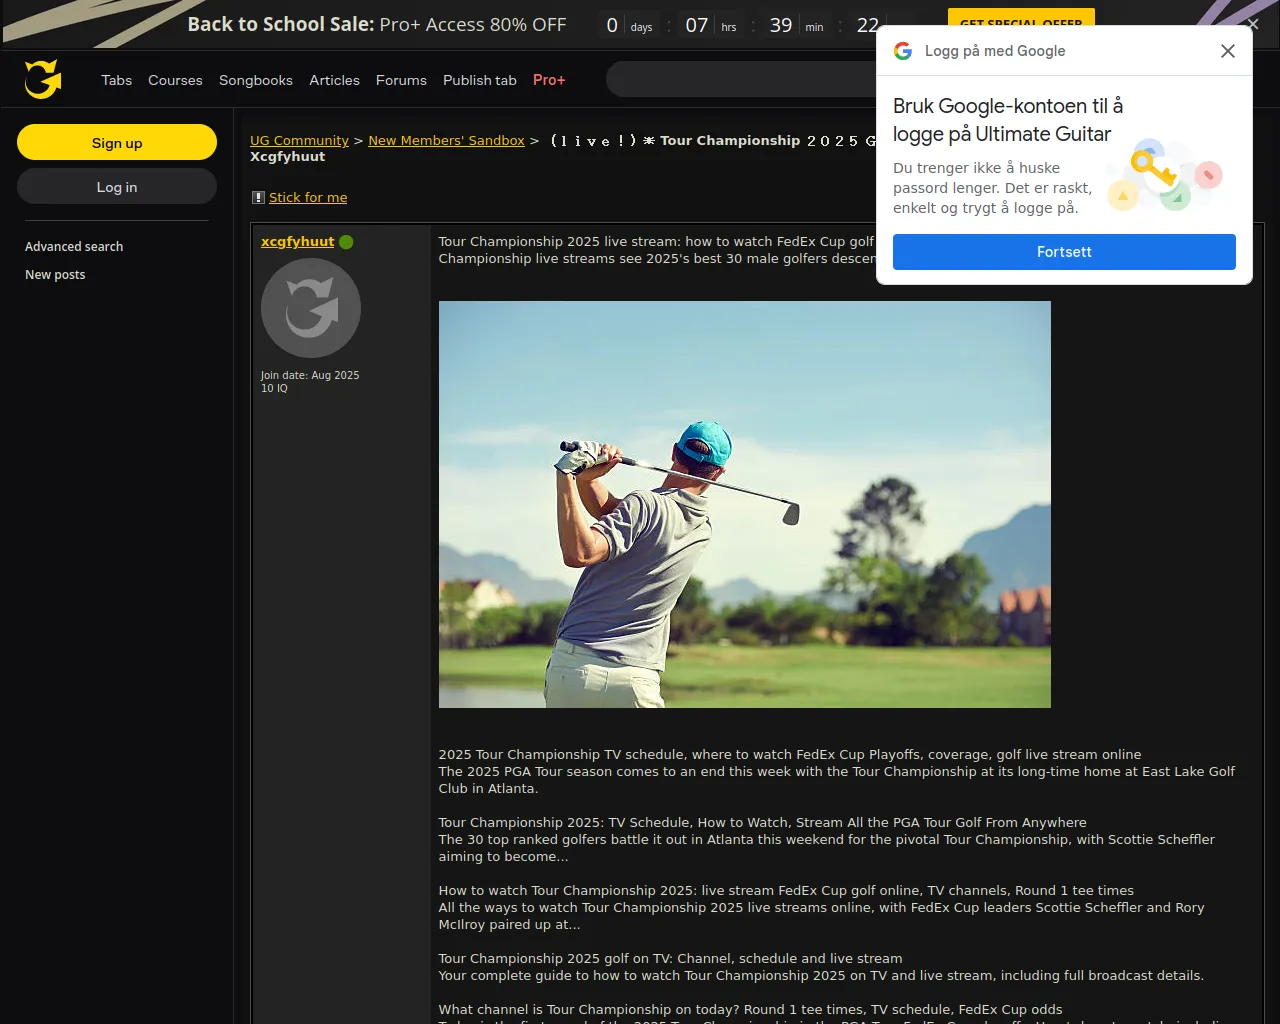The height and width of the screenshot is (1024, 1280).
Task: Follow the New Members' Sandbox breadcrumb
Action: (x=446, y=141)
